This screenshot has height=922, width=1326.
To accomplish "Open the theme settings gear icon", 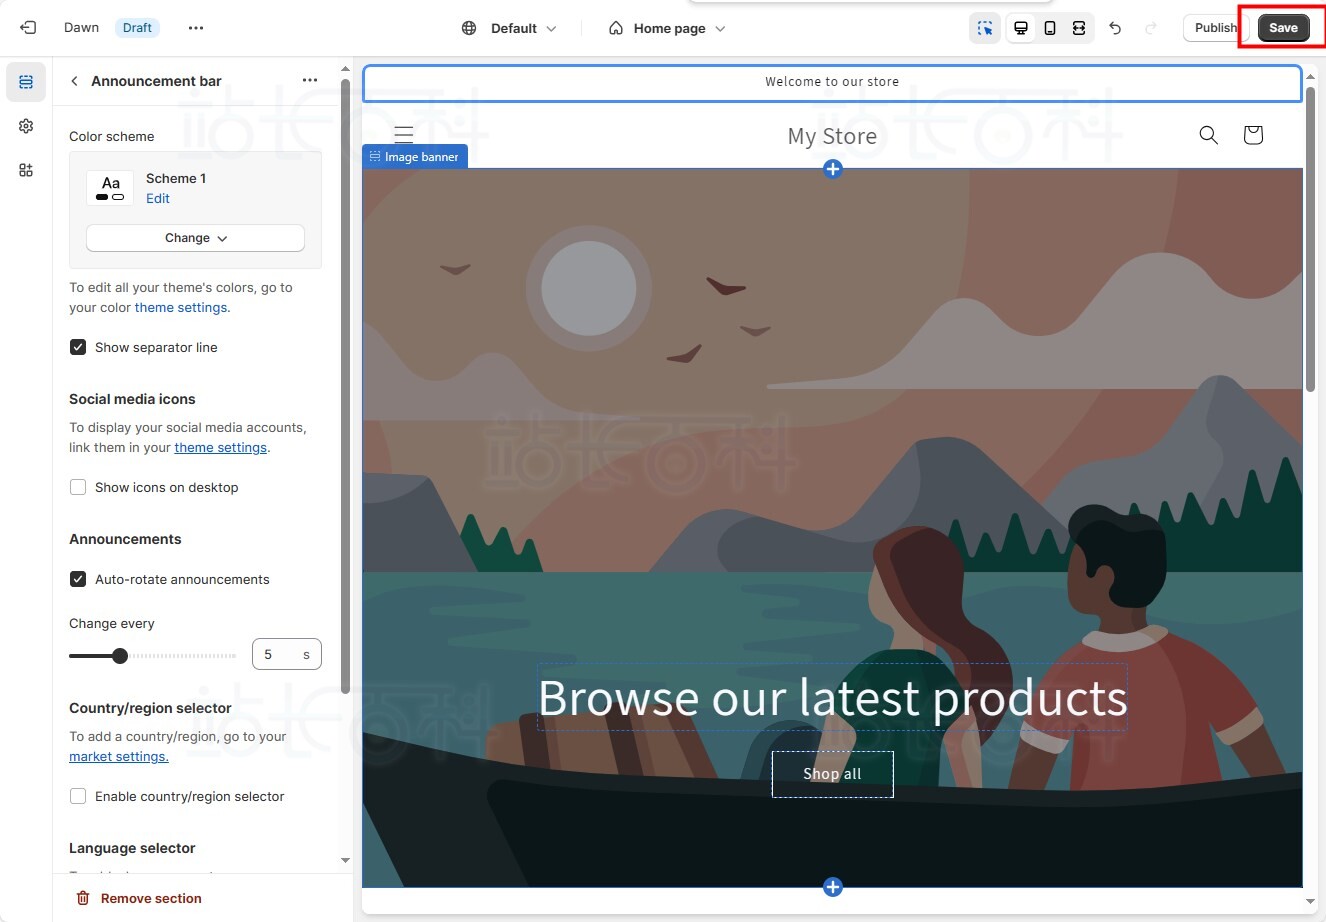I will (x=26, y=126).
